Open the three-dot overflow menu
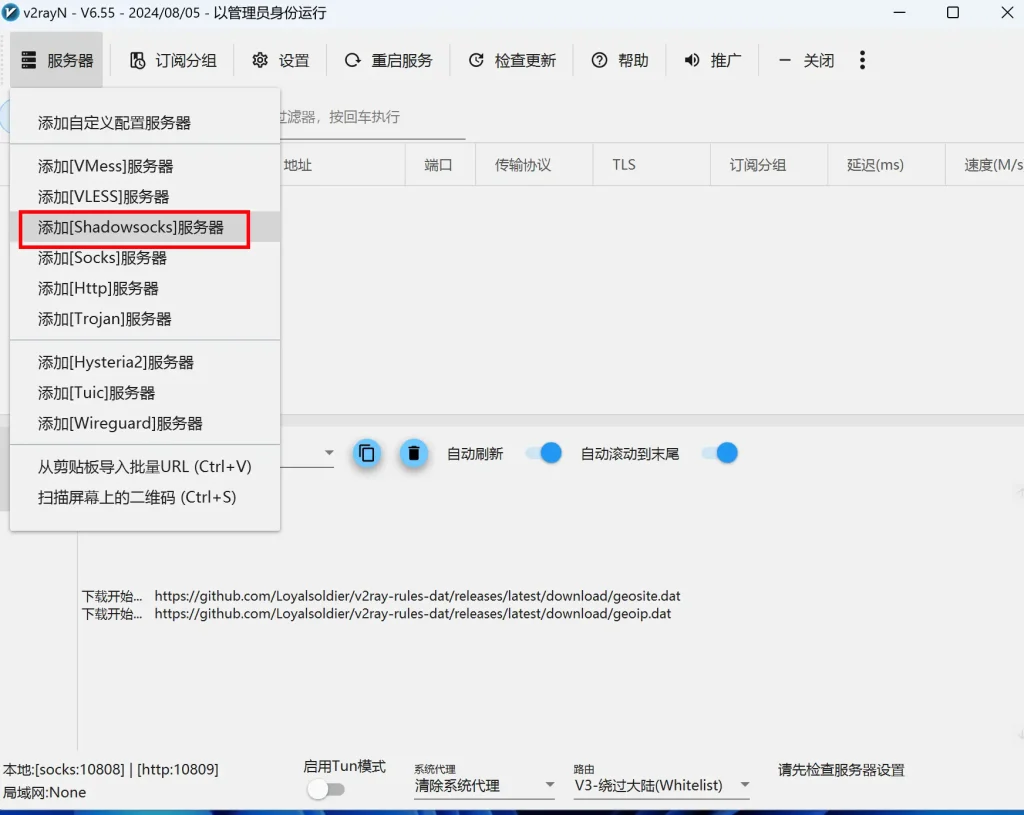Screen dimensions: 1024x815 (x=862, y=60)
